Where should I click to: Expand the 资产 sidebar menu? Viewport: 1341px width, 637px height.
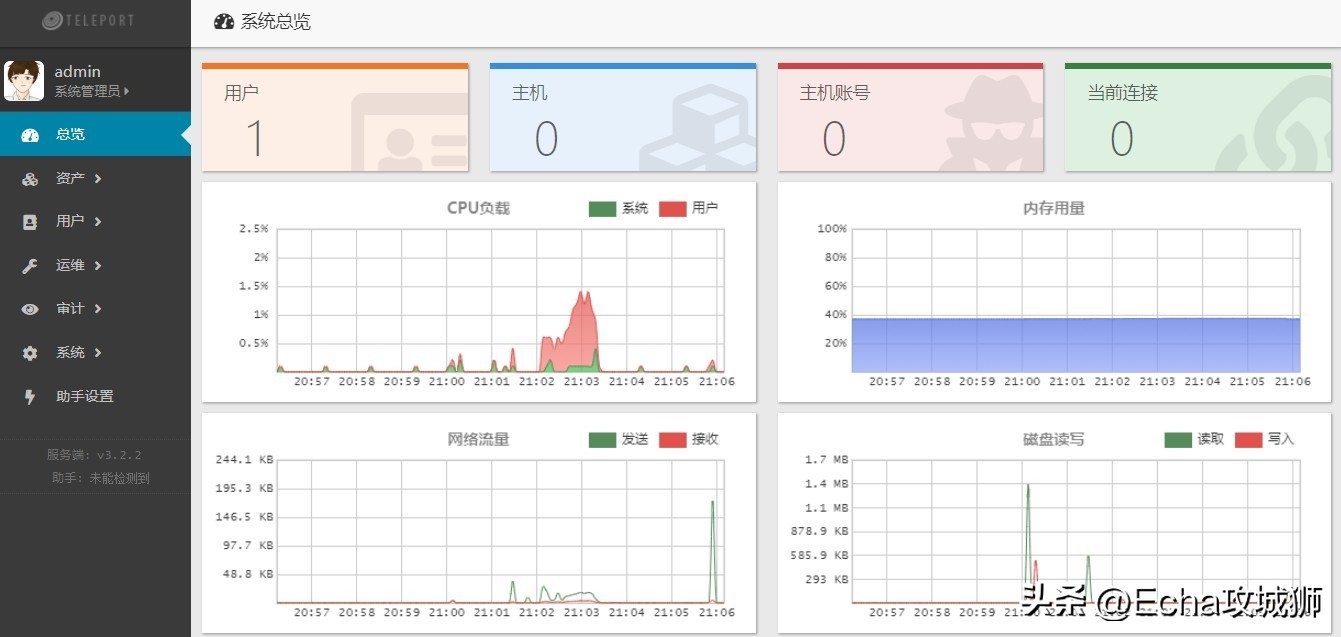click(x=70, y=178)
